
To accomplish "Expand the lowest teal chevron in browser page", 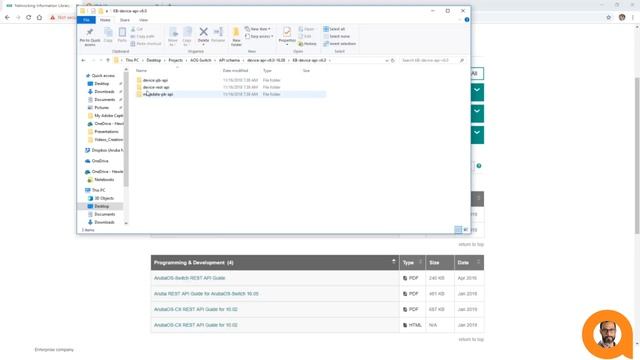I will point(477,133).
